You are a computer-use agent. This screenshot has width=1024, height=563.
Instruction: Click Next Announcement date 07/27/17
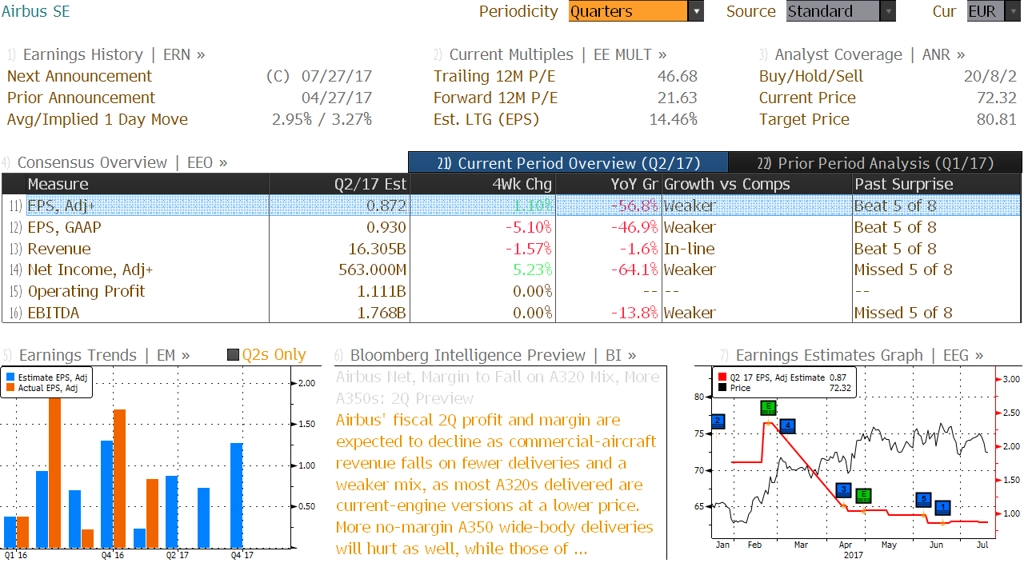336,76
